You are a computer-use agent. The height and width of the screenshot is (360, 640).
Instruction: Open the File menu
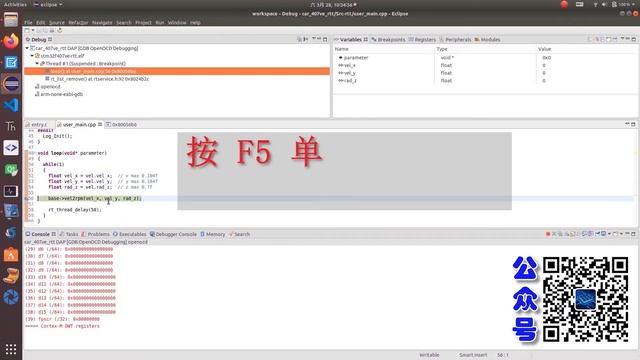[x=28, y=22]
